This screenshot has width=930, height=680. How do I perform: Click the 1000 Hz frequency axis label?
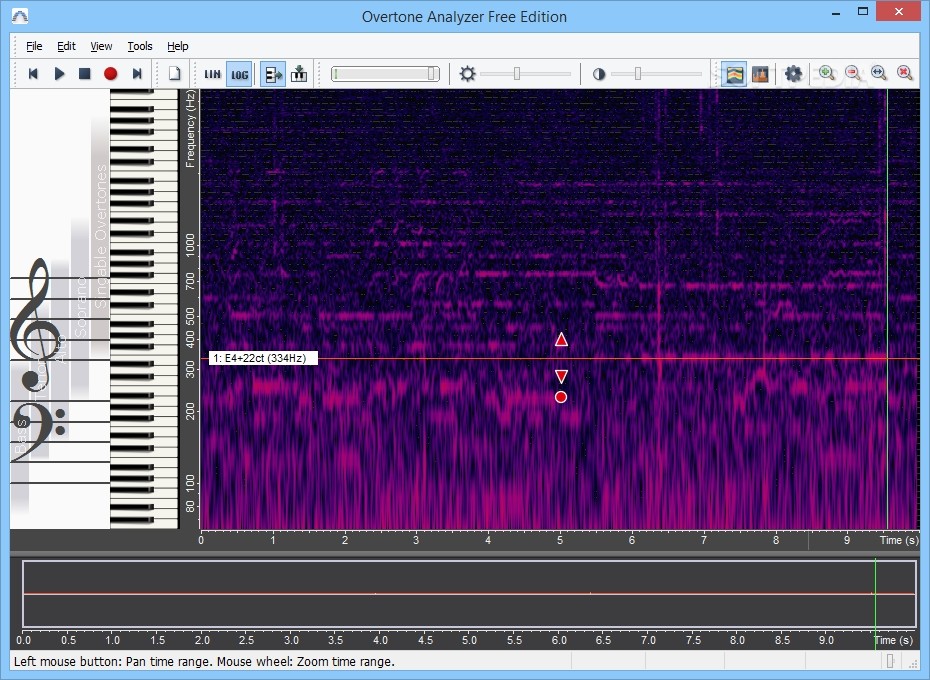(190, 245)
